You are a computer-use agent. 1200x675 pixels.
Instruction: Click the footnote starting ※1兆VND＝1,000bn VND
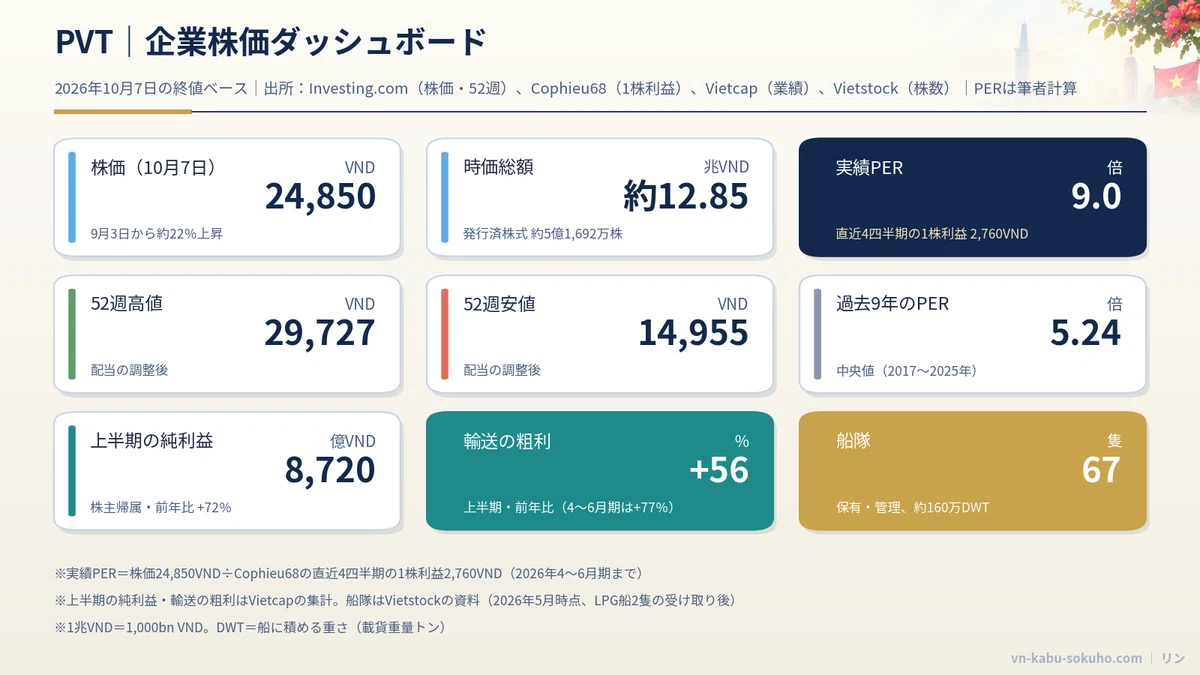point(250,628)
